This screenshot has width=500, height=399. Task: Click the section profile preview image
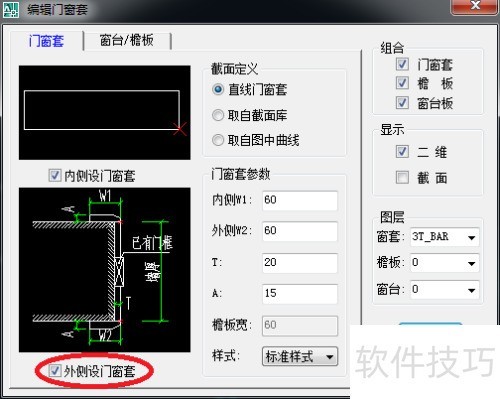tap(105, 113)
